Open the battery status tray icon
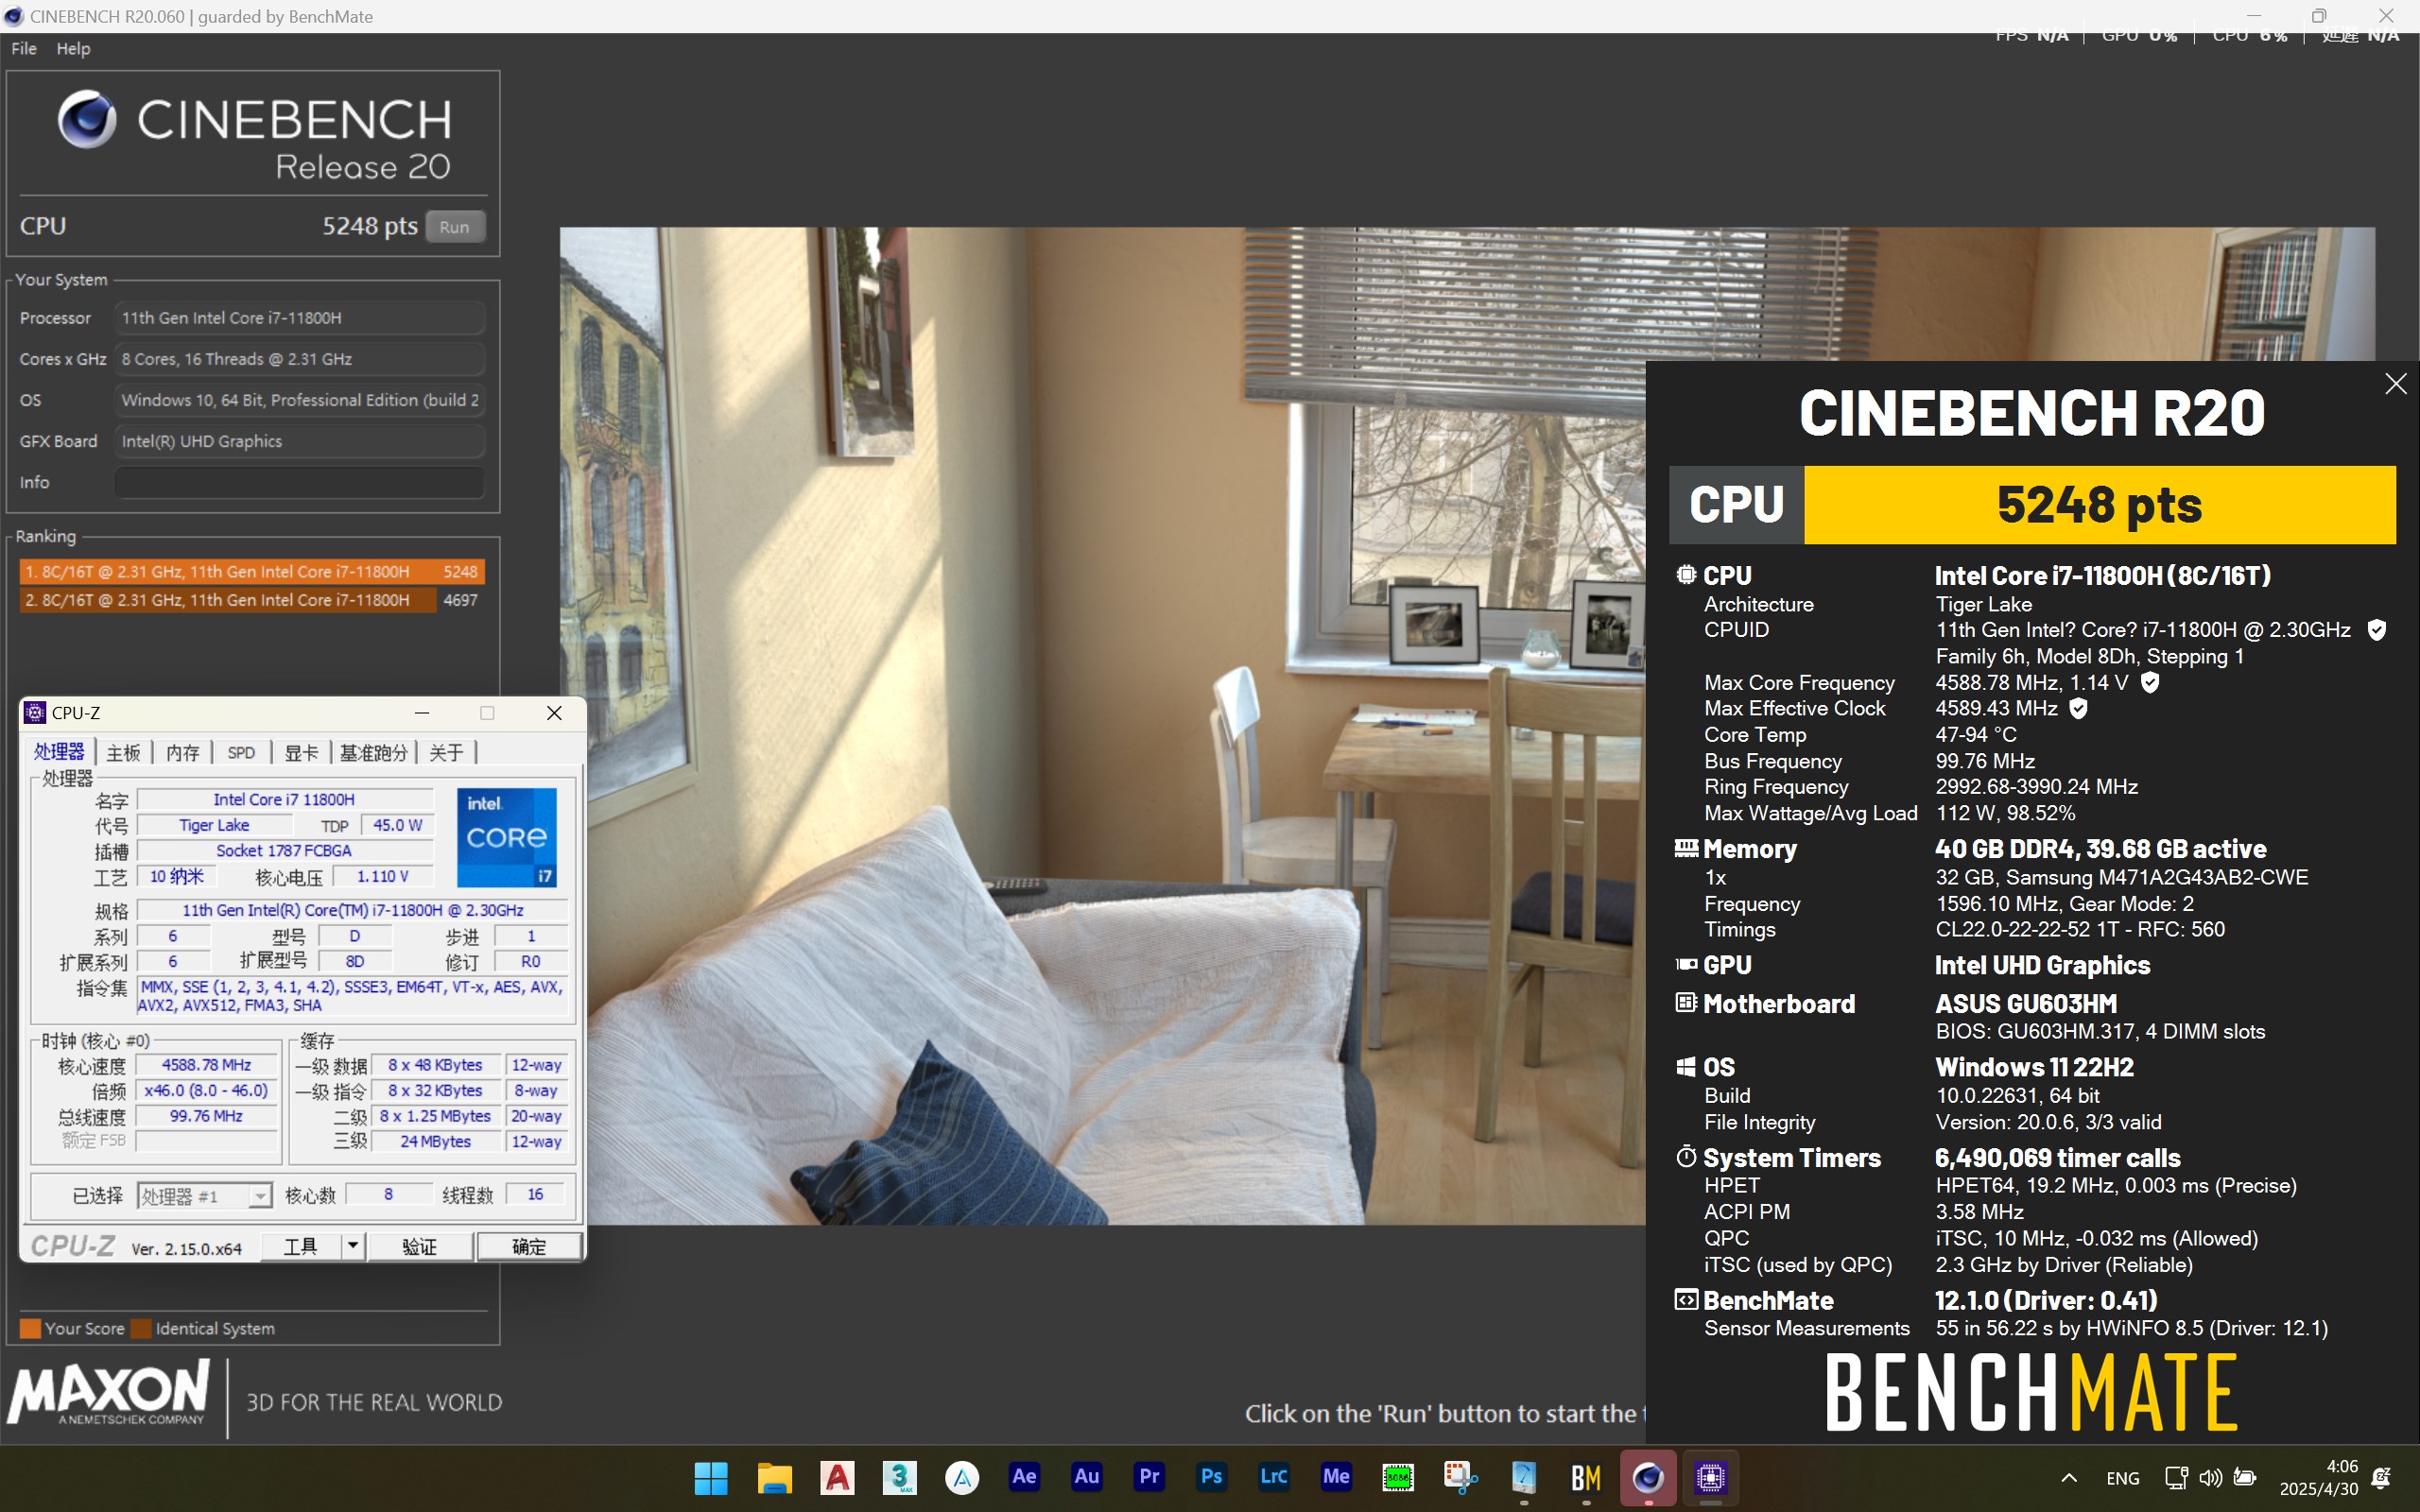 coord(2245,1477)
